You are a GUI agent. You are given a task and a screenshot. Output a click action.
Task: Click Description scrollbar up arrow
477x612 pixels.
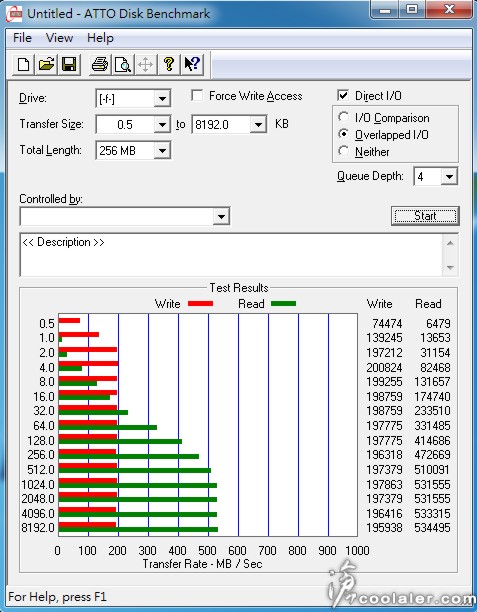pos(450,243)
